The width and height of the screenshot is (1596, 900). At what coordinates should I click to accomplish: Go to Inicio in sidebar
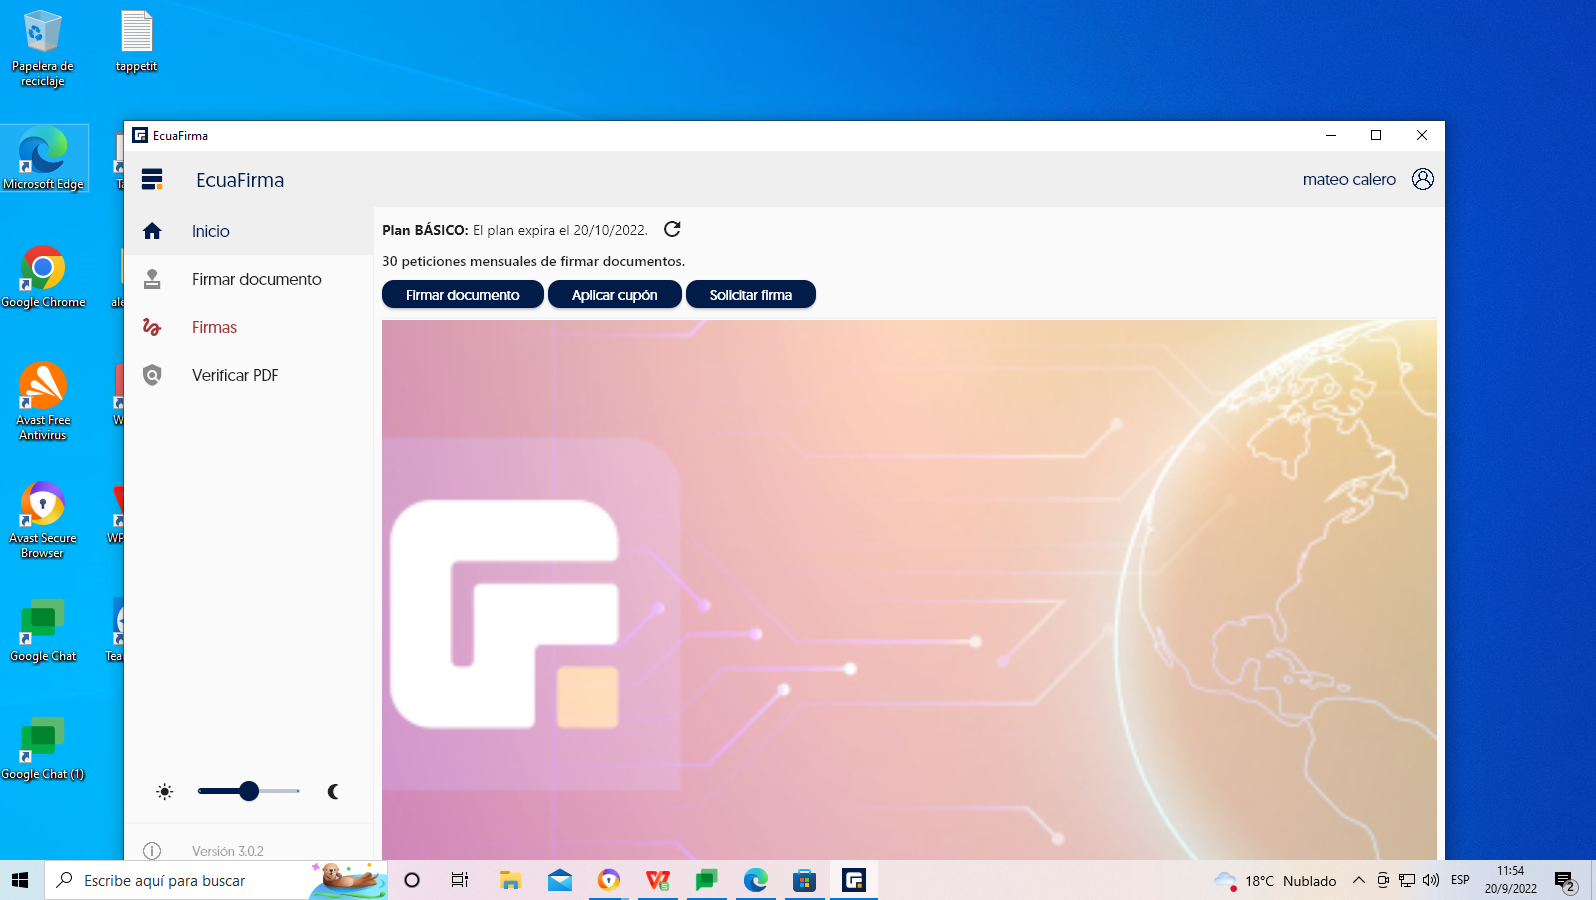coord(248,231)
